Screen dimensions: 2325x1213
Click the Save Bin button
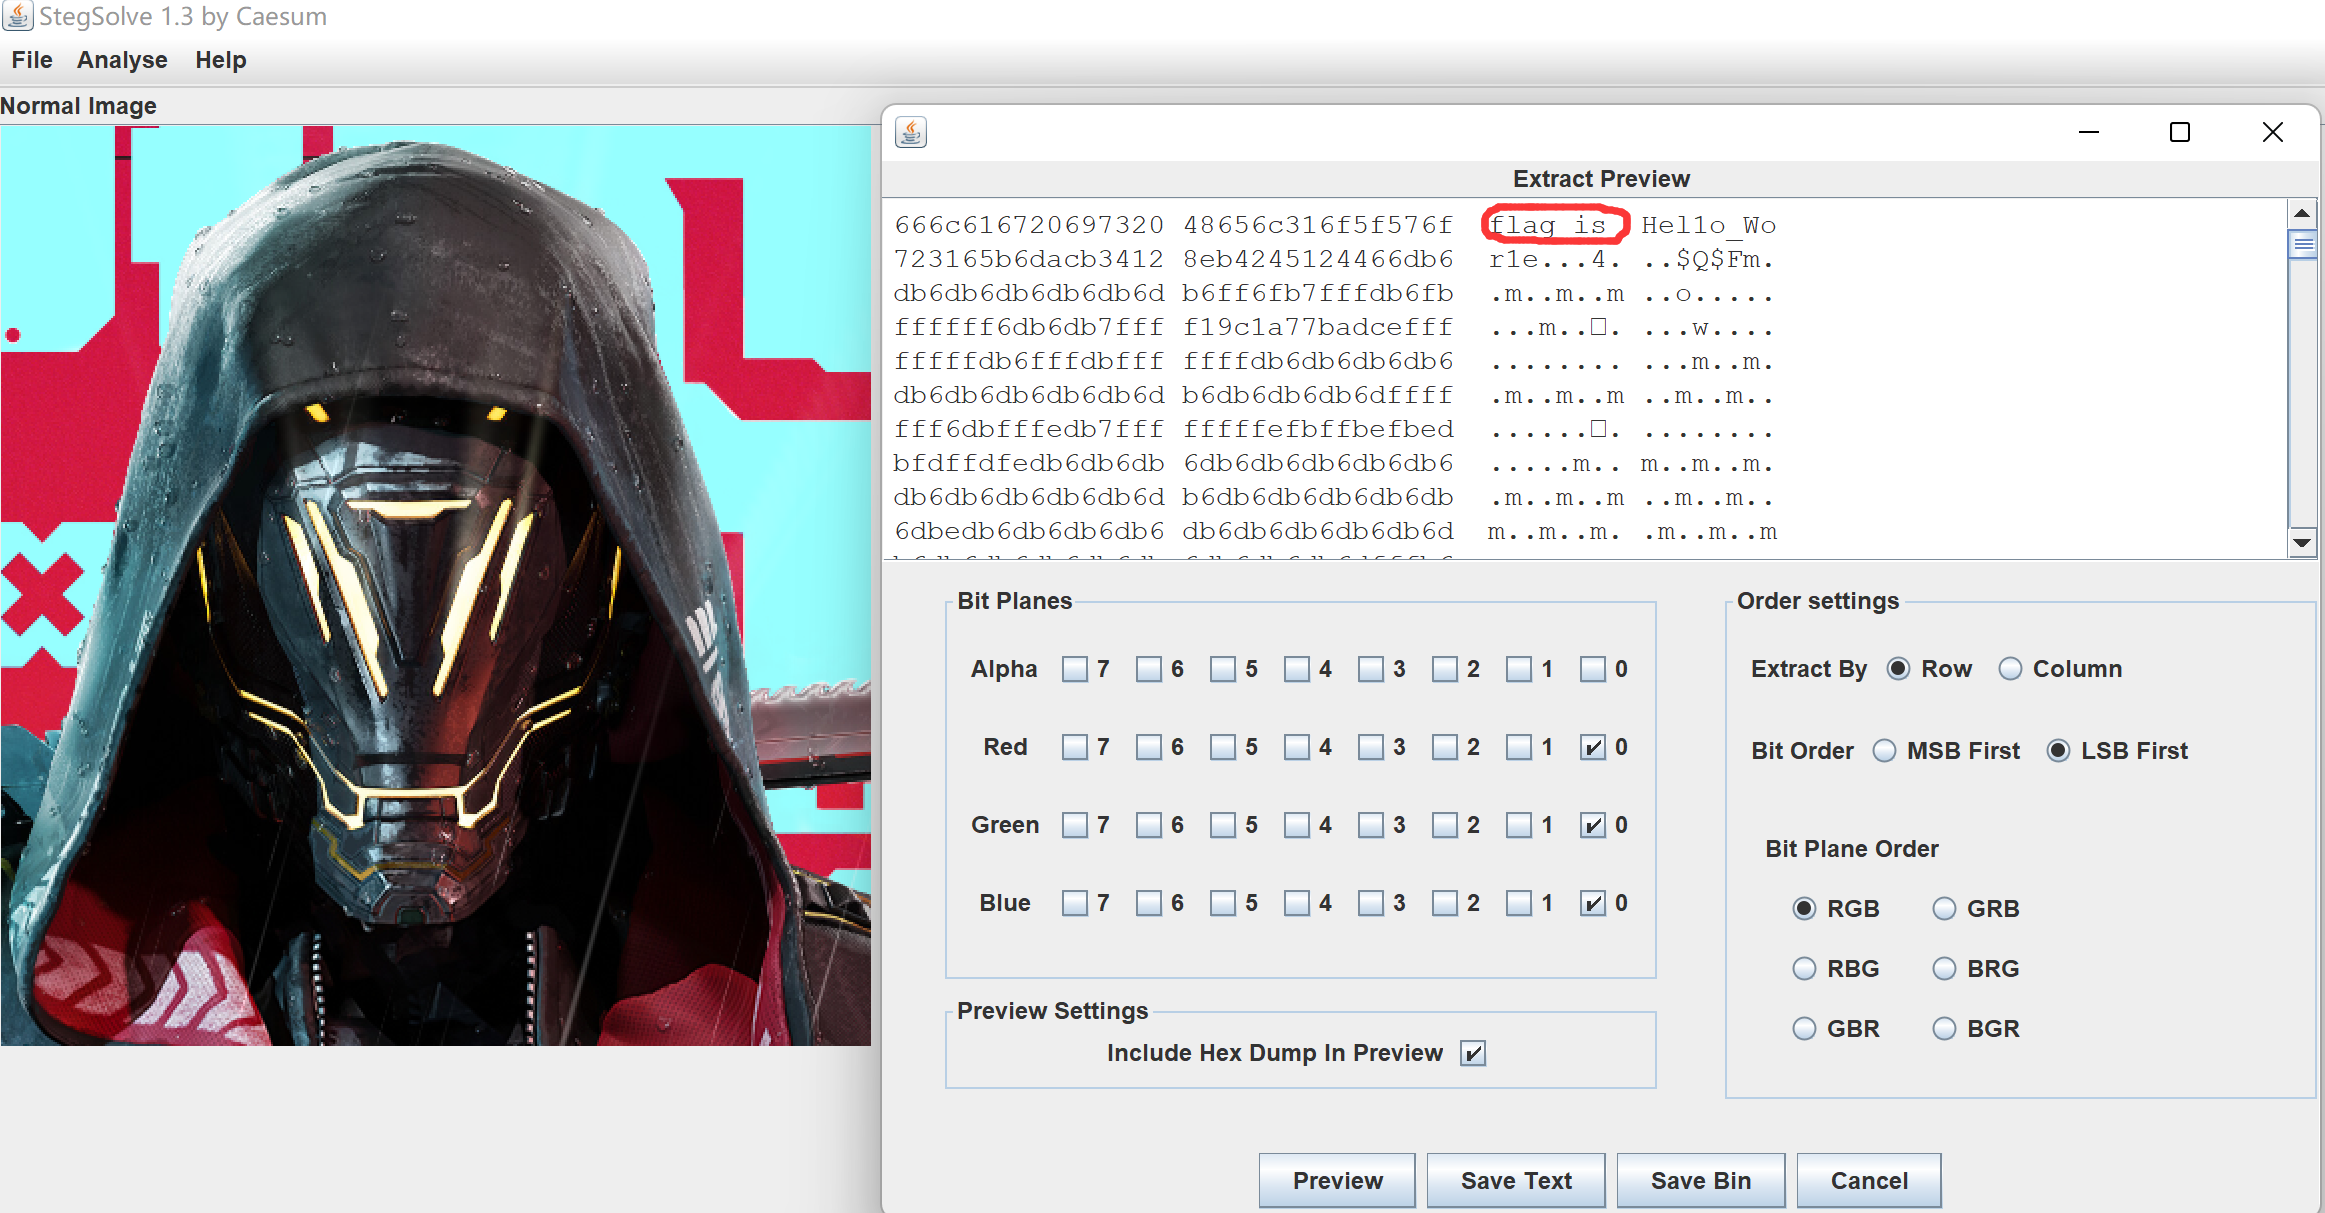pos(1700,1181)
